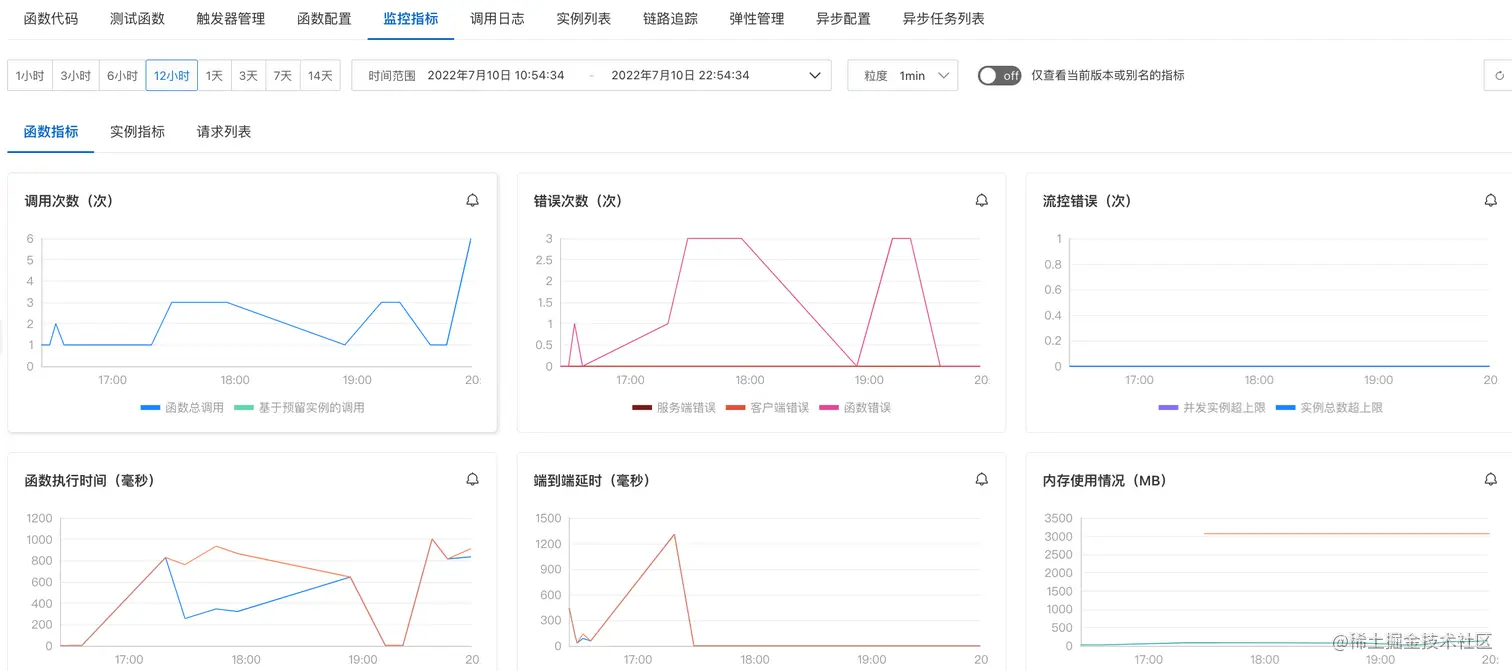This screenshot has height=671, width=1512.
Task: Click the refresh icon button
Action: pos(1498,76)
